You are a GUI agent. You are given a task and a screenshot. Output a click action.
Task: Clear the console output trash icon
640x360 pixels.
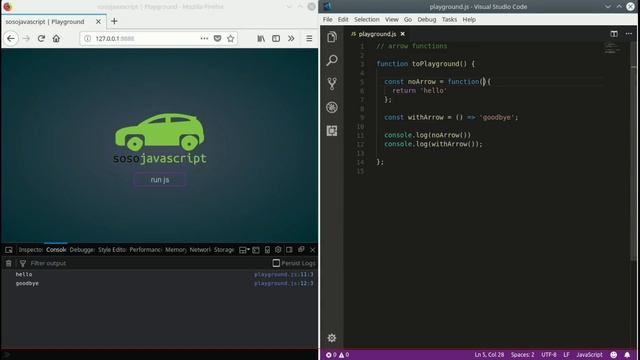tap(9, 263)
